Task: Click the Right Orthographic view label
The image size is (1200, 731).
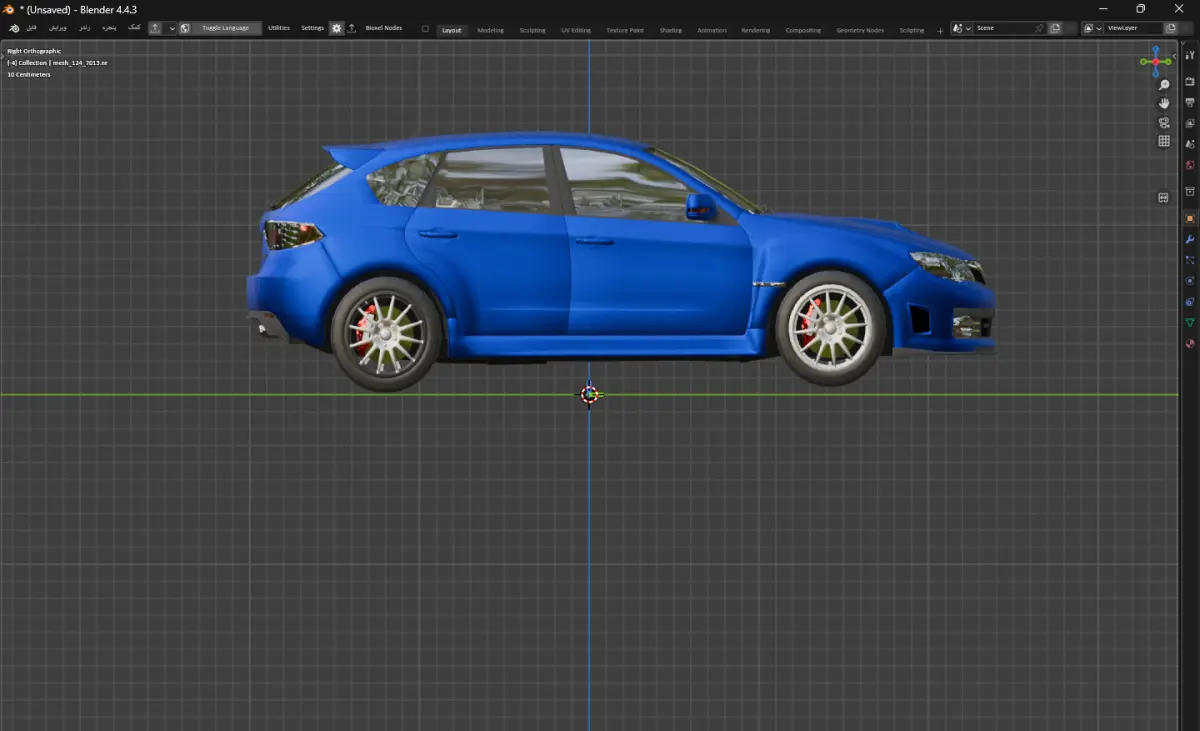Action: pos(34,50)
